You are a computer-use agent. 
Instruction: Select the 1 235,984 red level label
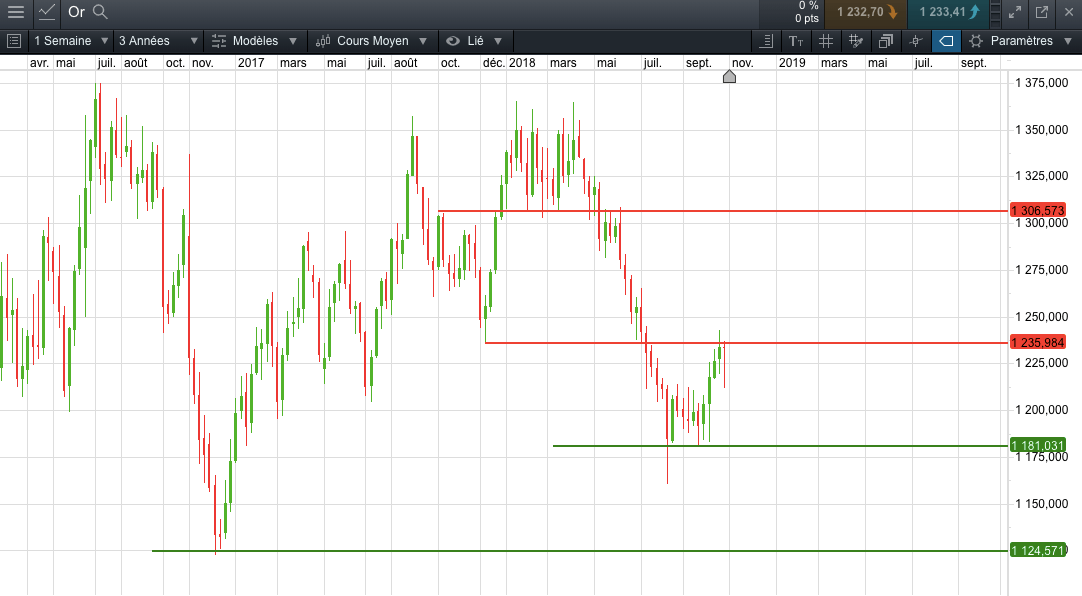coord(1038,343)
